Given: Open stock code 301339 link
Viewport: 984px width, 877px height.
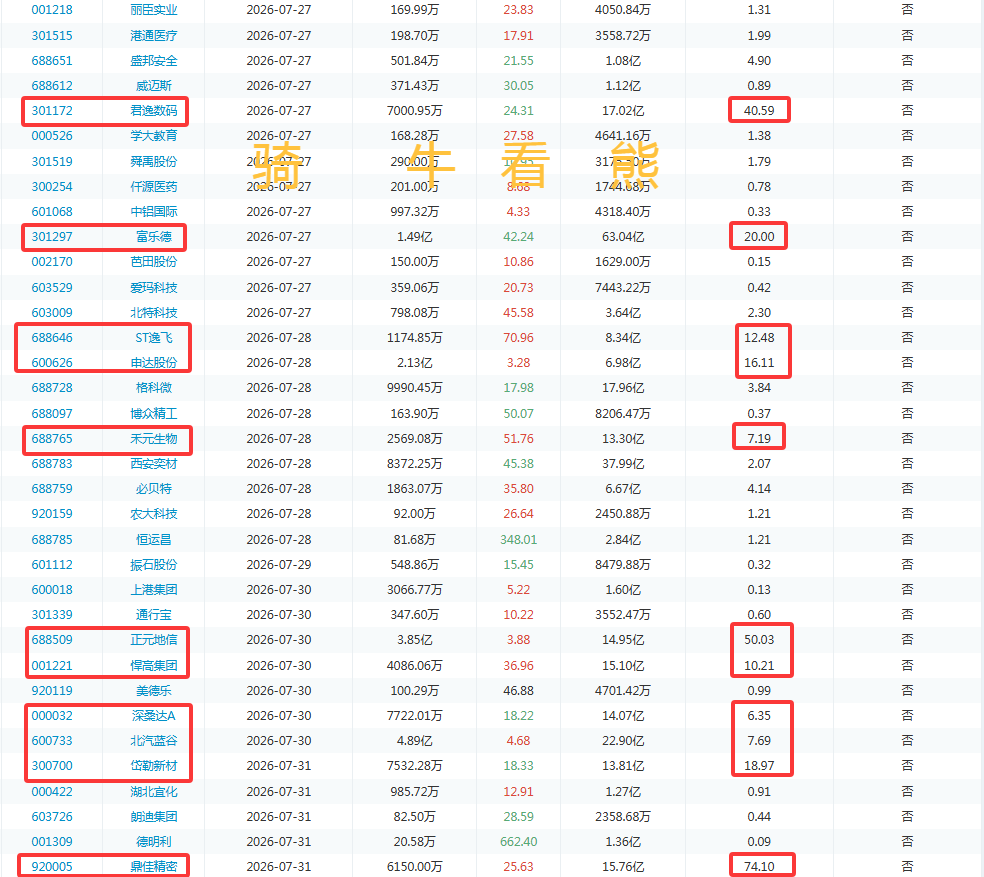Looking at the screenshot, I should point(52,615).
